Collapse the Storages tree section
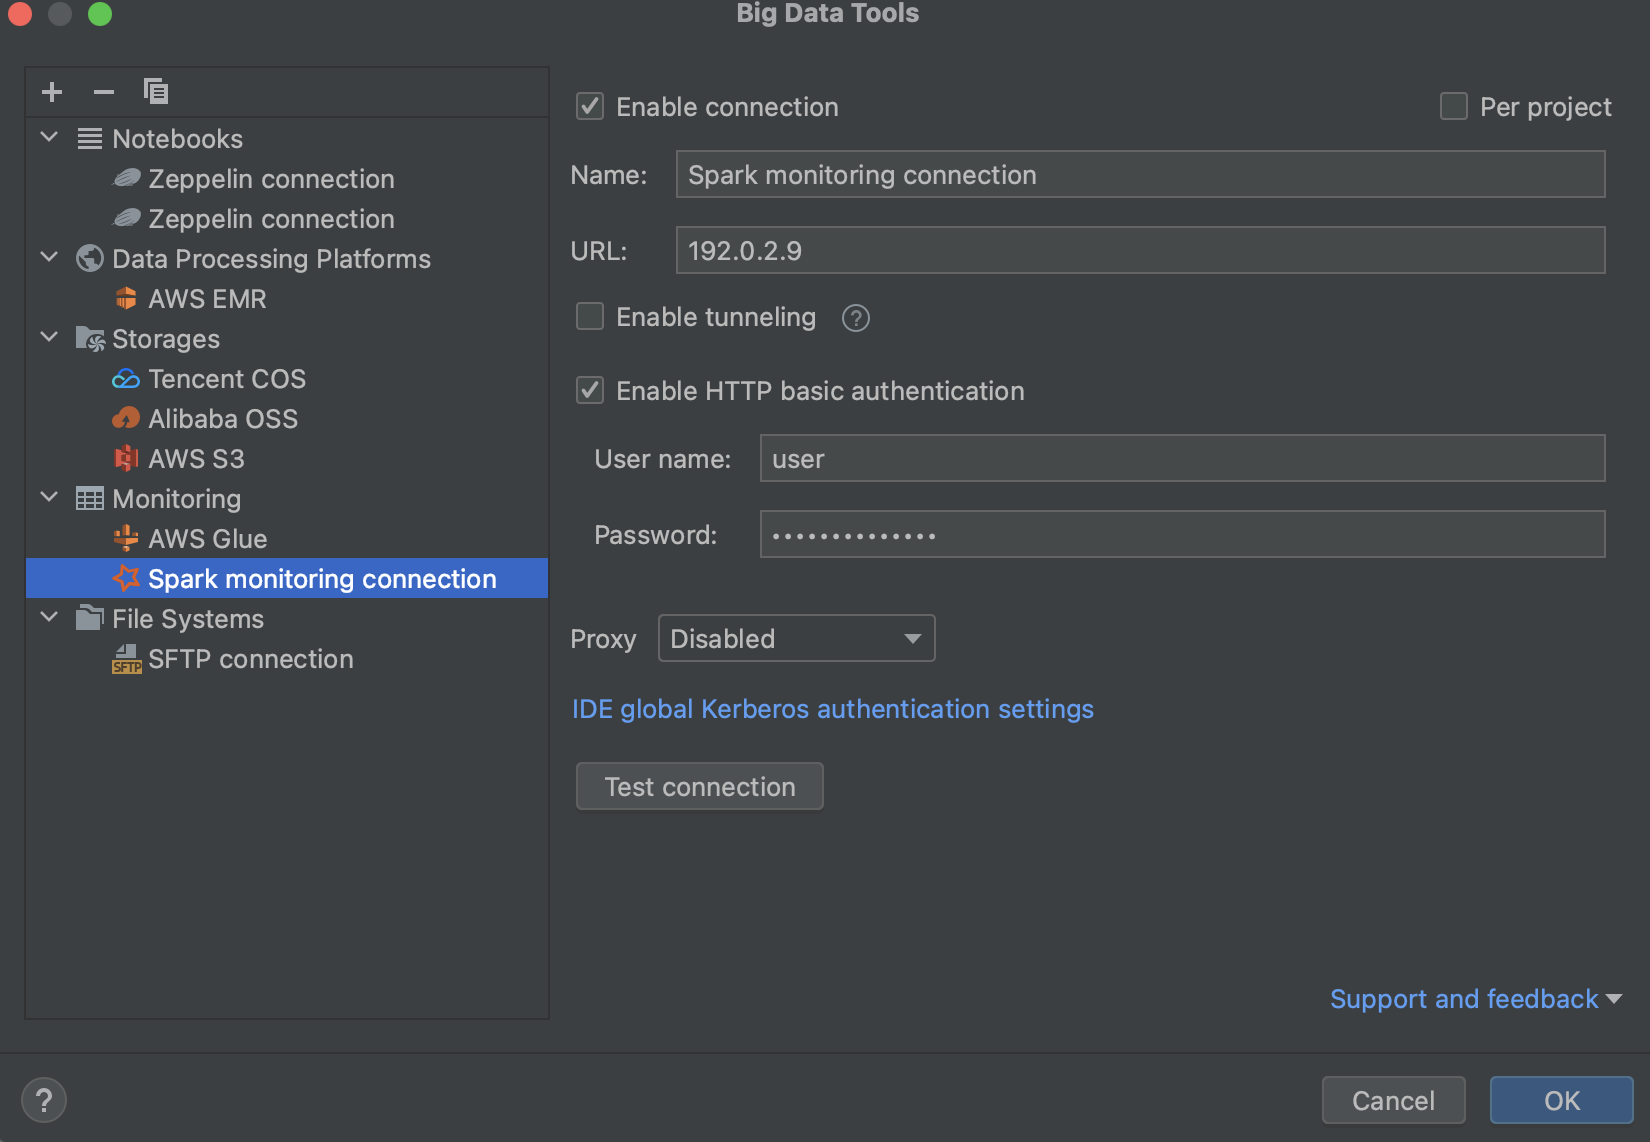Screen dimensions: 1650x1142 tap(48, 338)
